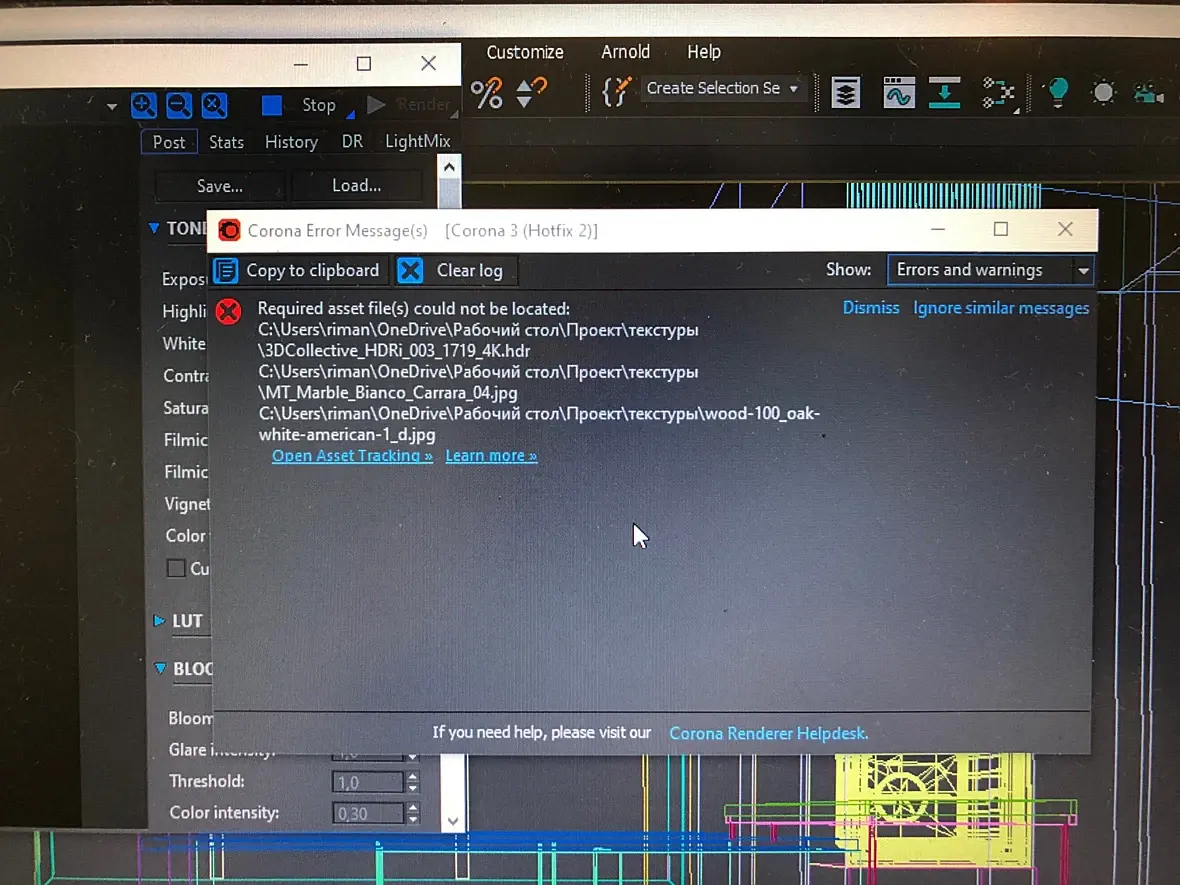Enable the Cu checkbox under Color
Screen dimensions: 1180x885
pos(176,568)
